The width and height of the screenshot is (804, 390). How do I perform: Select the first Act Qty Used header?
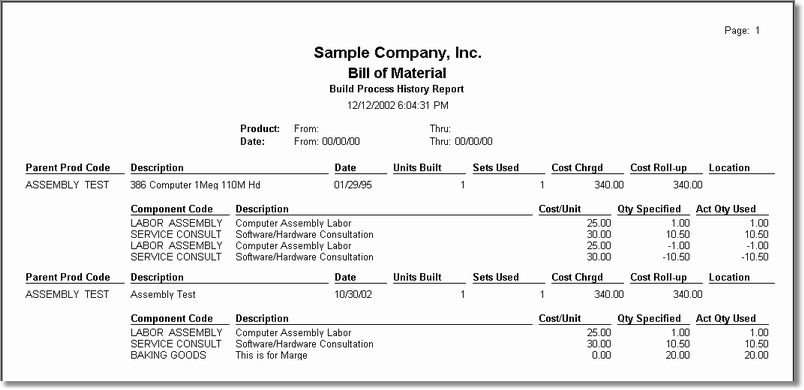pyautogui.click(x=726, y=209)
